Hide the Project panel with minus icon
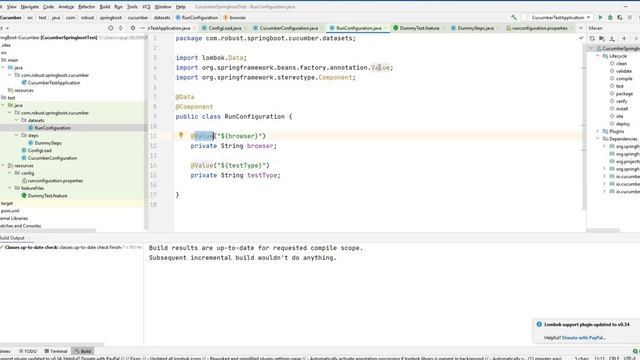The image size is (640, 360). pyautogui.click(x=142, y=28)
